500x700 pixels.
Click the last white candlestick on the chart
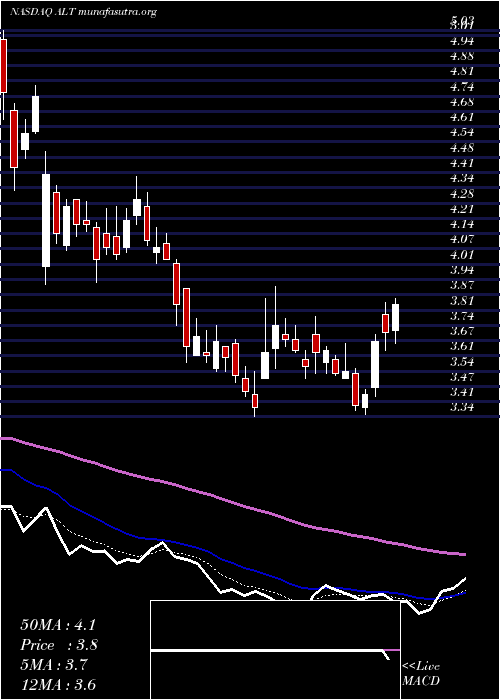395,317
